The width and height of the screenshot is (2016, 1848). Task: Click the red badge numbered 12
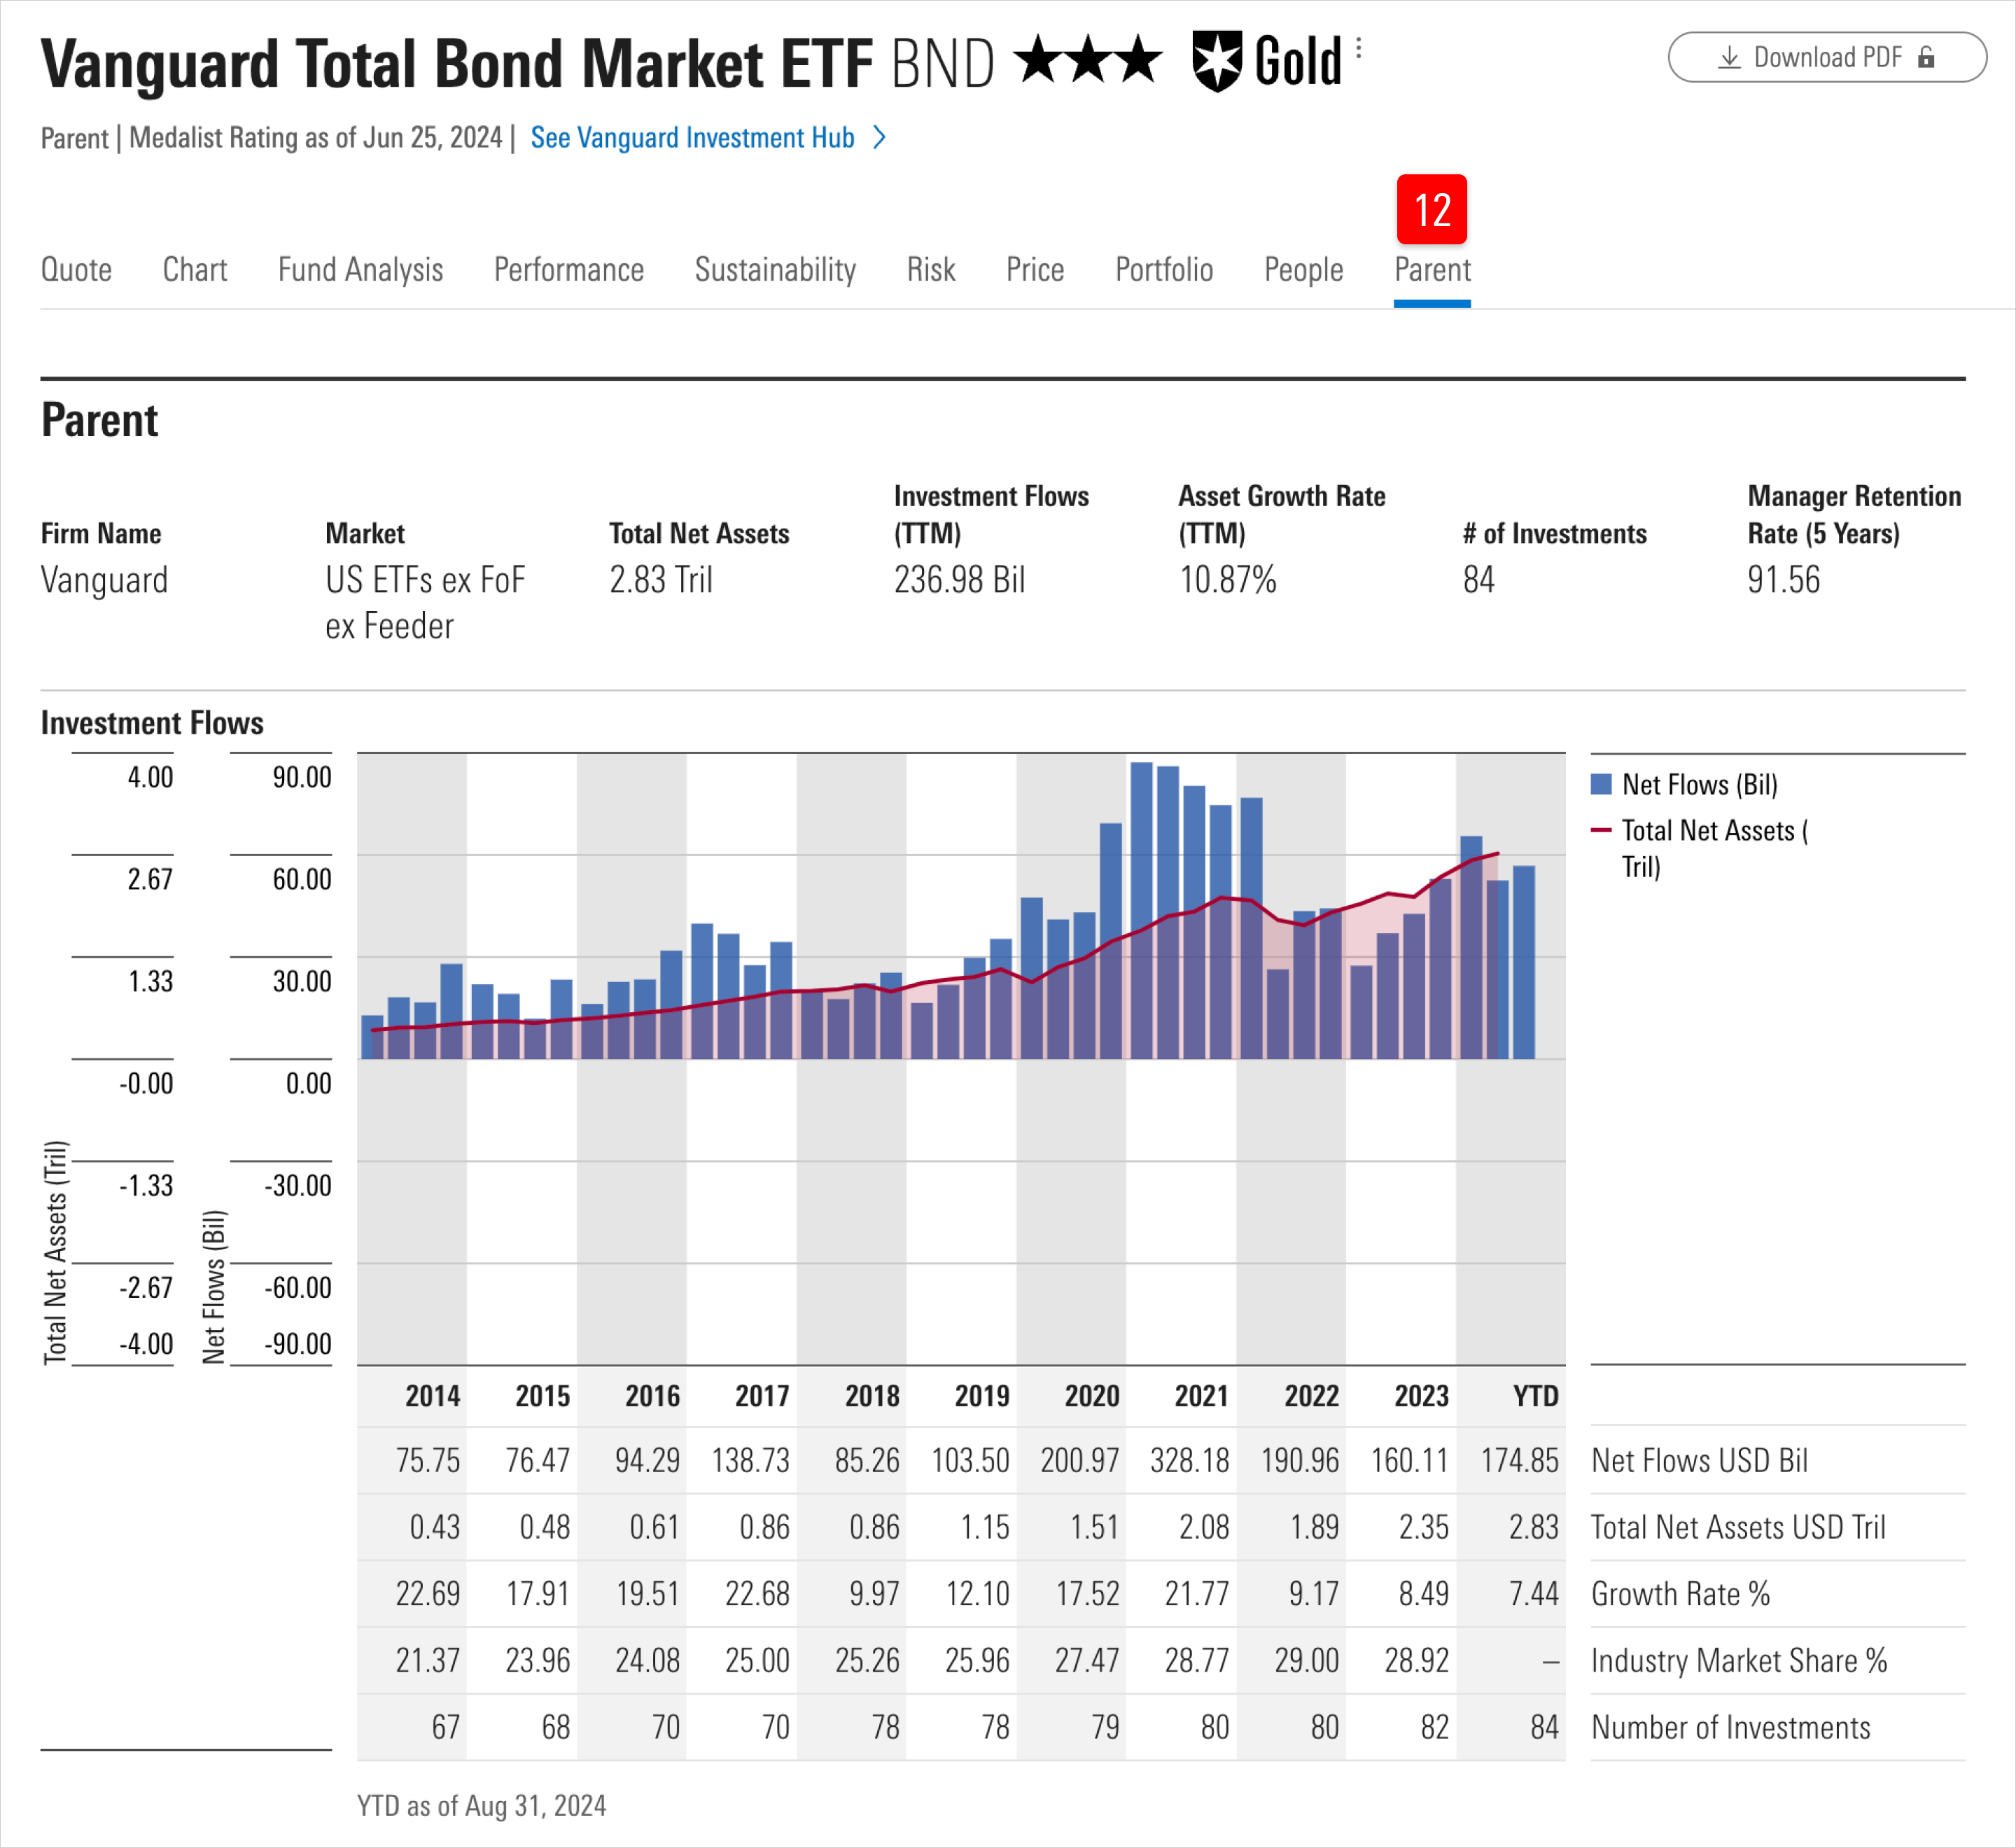(1433, 209)
